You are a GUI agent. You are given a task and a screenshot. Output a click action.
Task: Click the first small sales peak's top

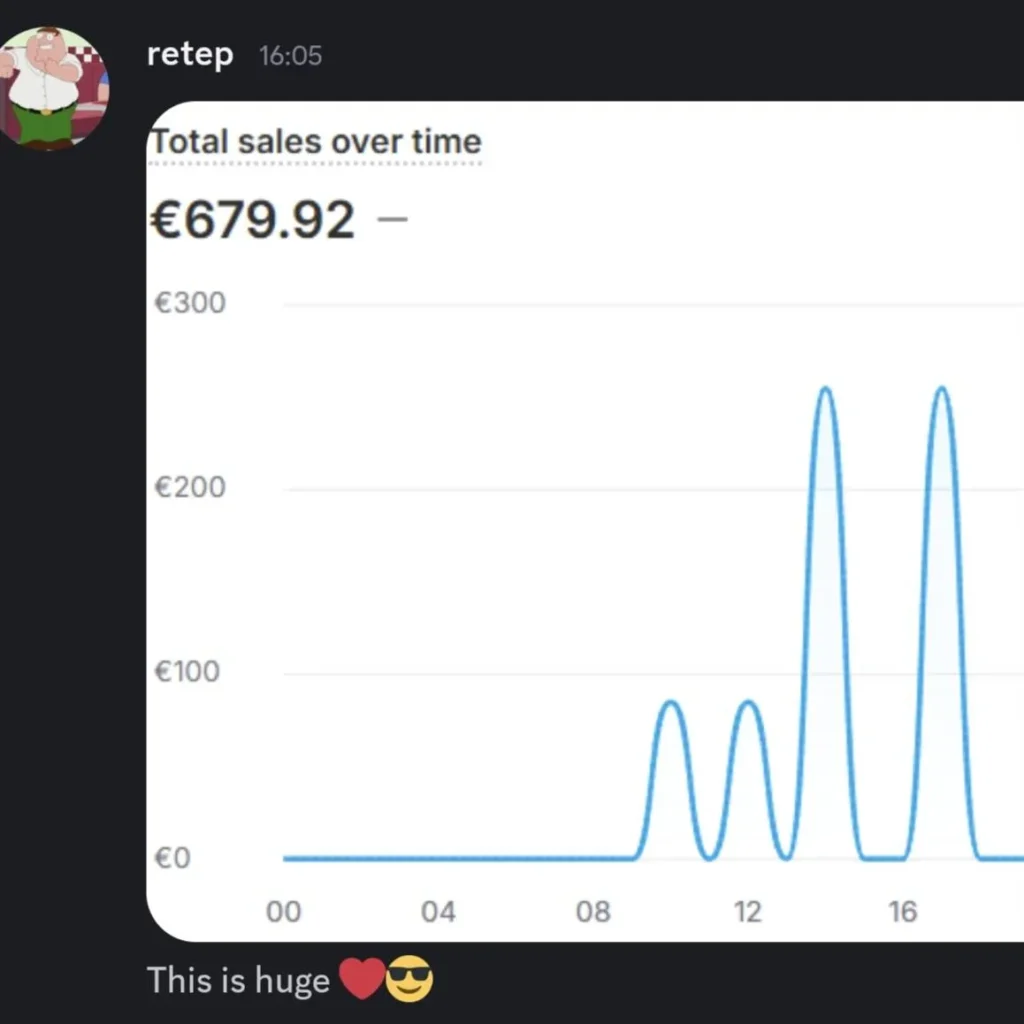tap(670, 702)
